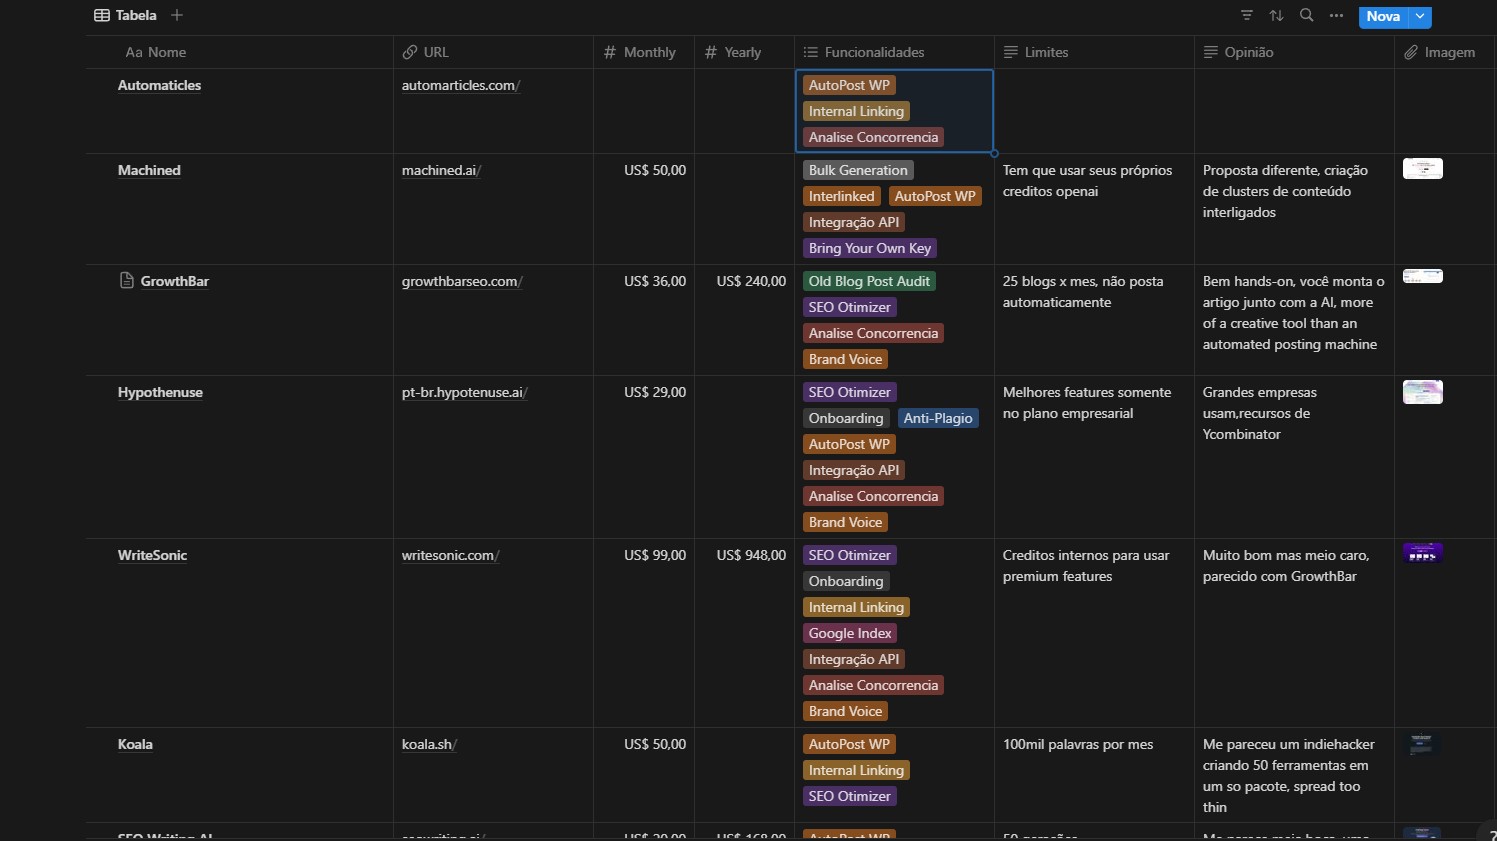Viewport: 1497px width, 841px height.
Task: Open the Automaticles row name
Action: pos(159,86)
